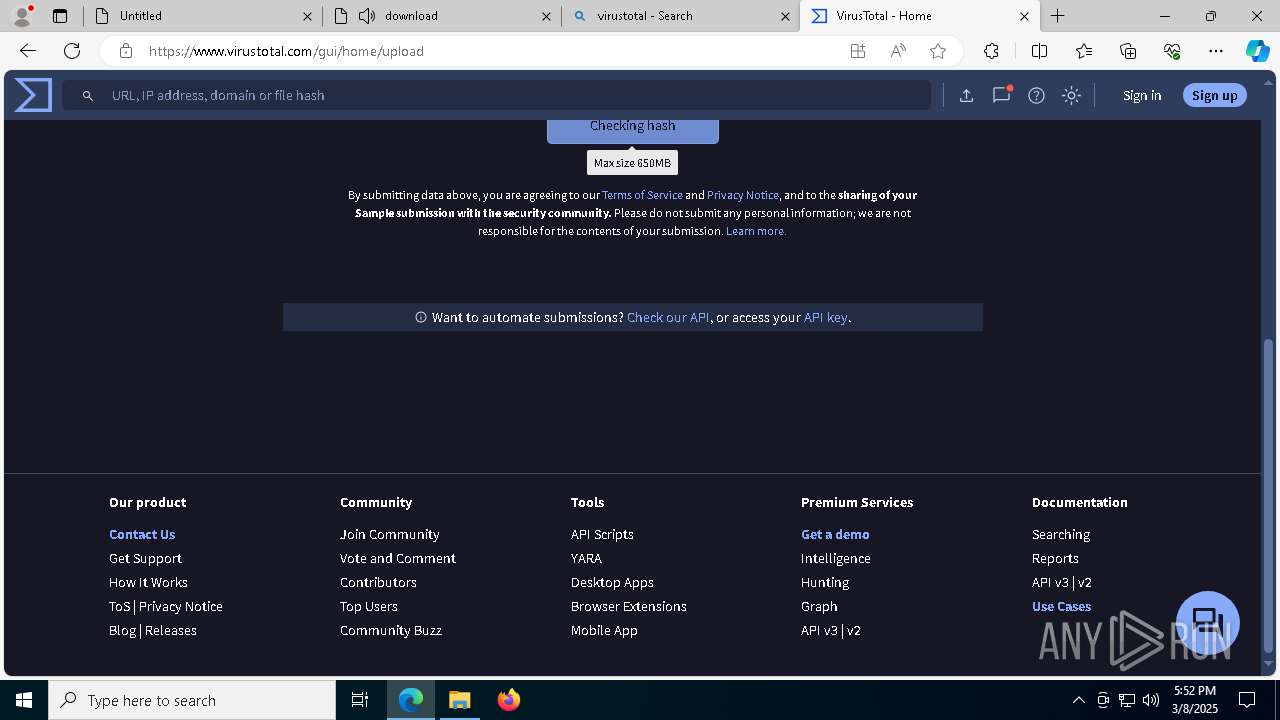
Task: Switch to the virustotal - Search tab
Action: tap(680, 16)
